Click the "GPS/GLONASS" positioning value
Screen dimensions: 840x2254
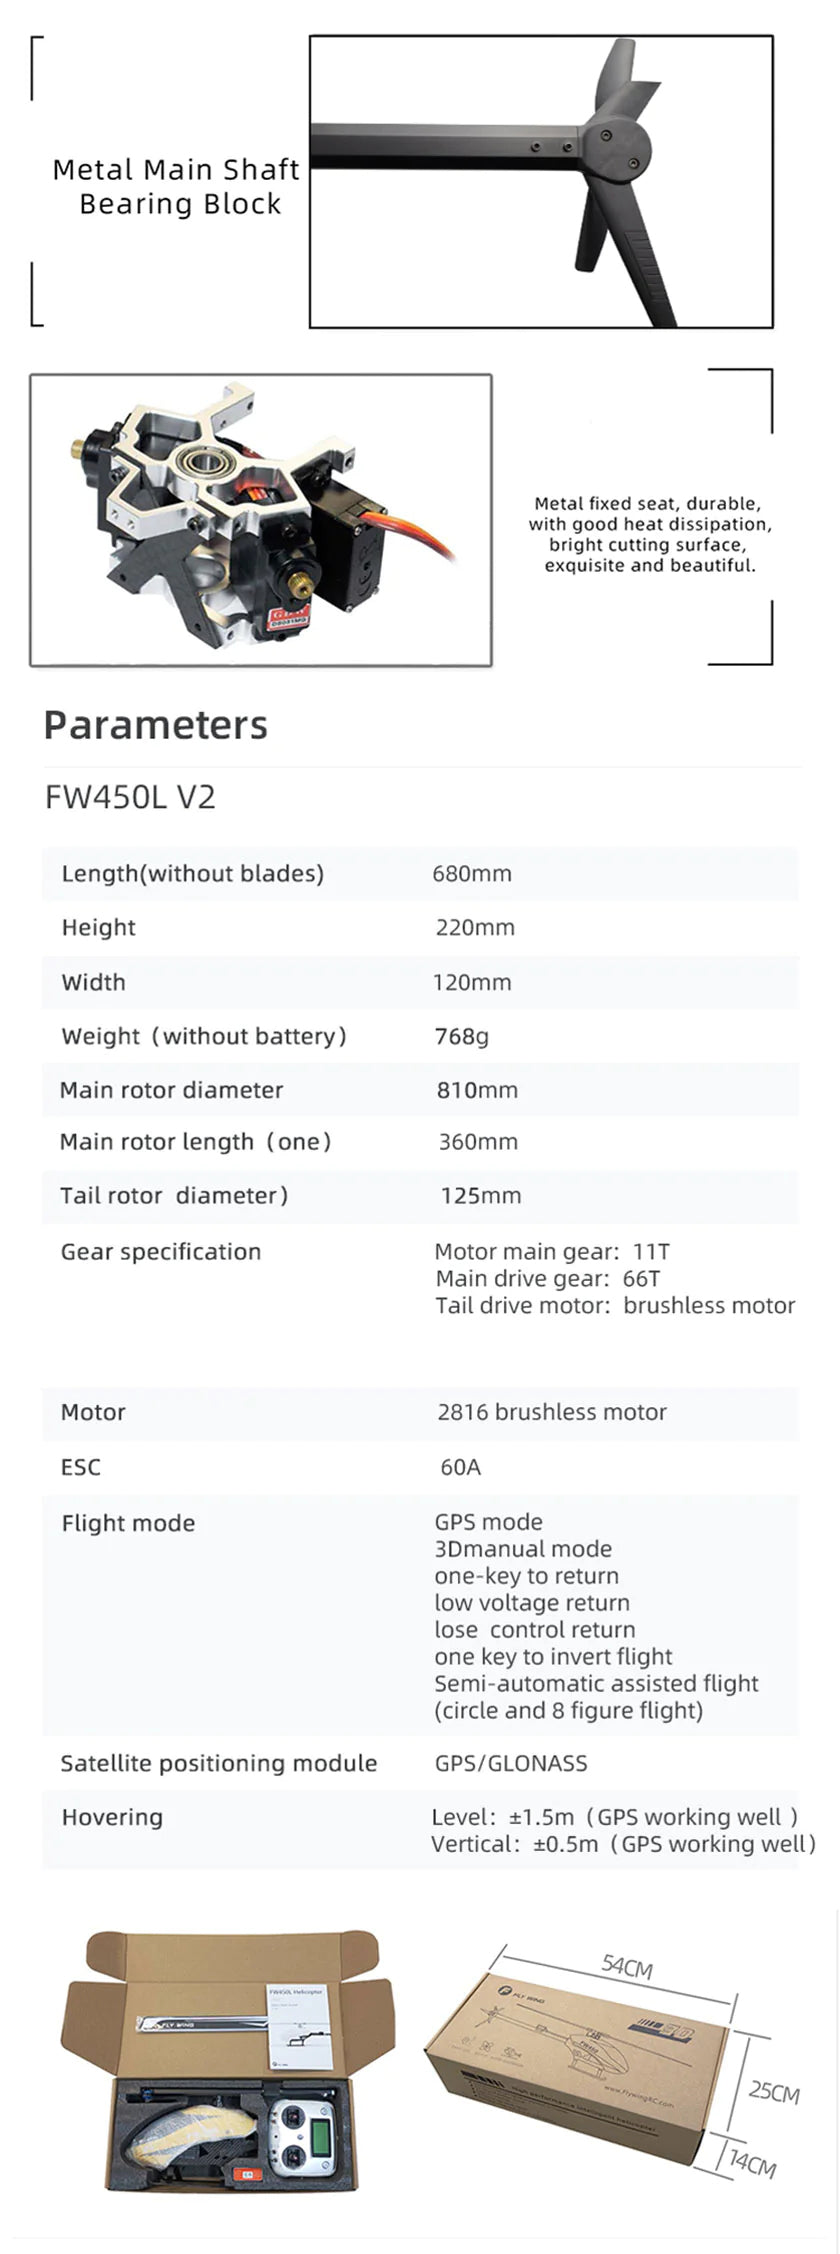click(x=511, y=1763)
